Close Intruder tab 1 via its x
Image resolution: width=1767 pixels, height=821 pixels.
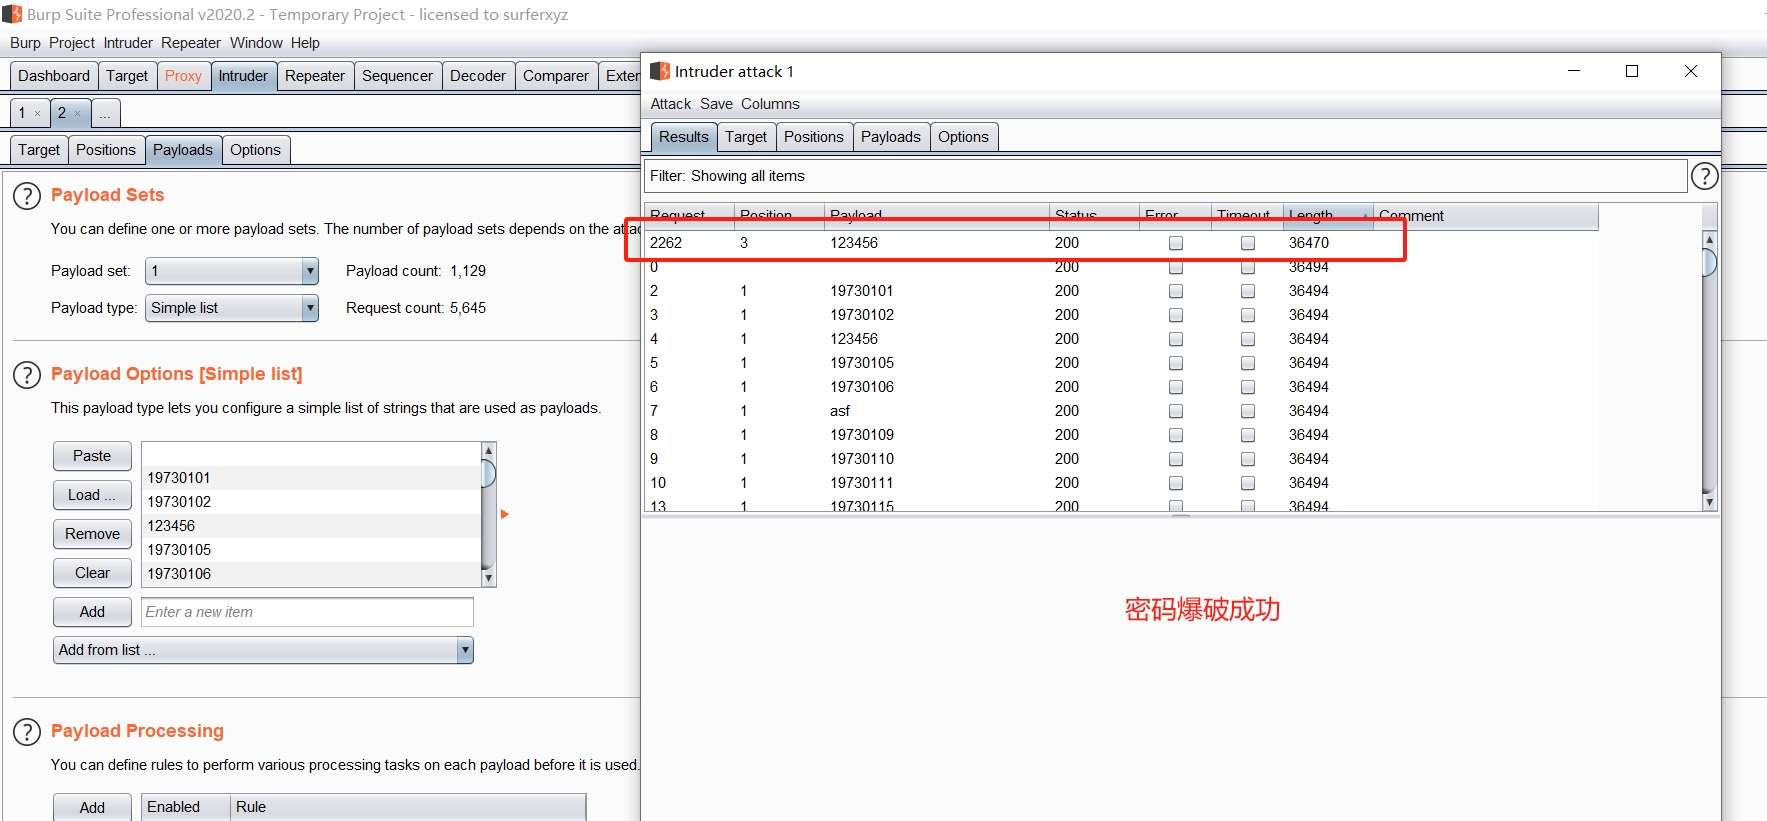pyautogui.click(x=38, y=114)
